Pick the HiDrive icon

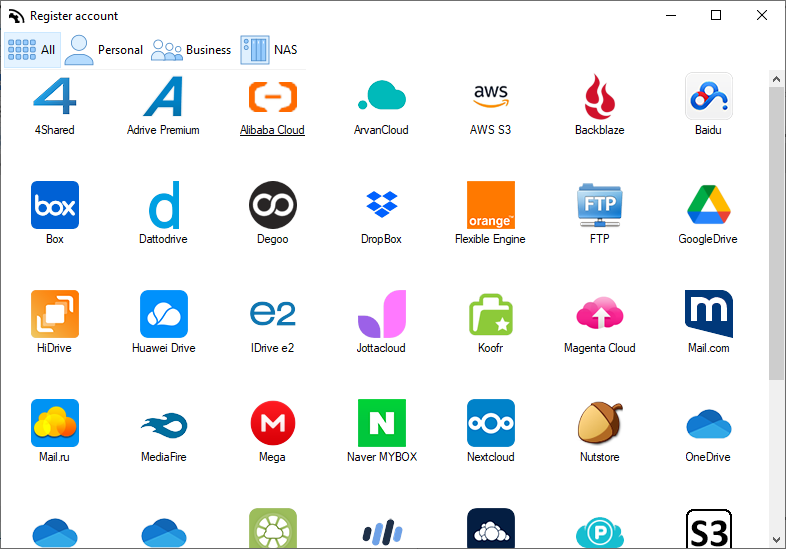pos(55,313)
